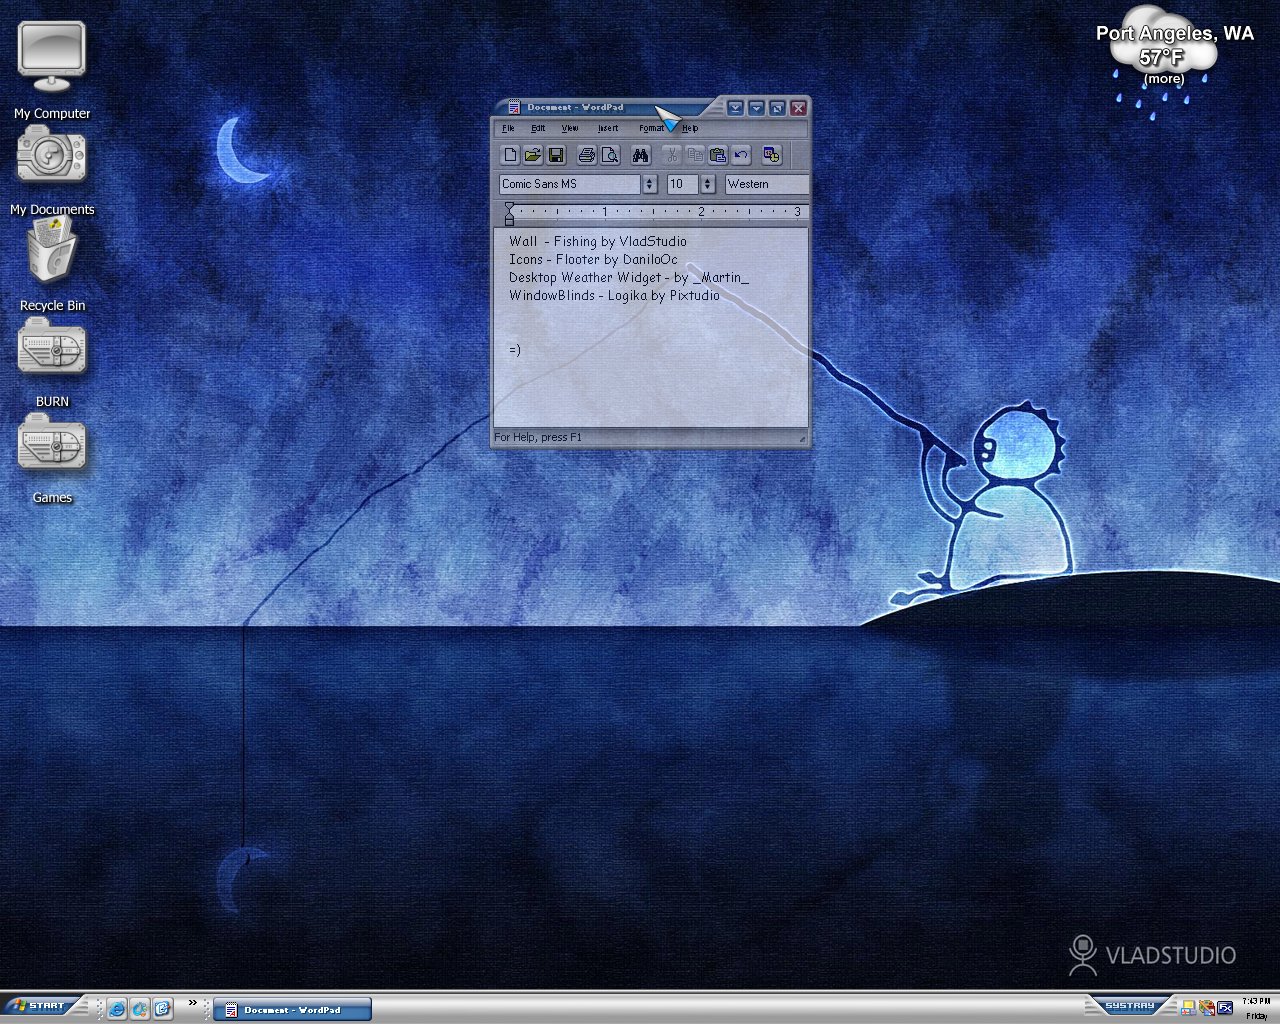This screenshot has width=1280, height=1024.
Task: Open the Western script combo box
Action: 767,184
